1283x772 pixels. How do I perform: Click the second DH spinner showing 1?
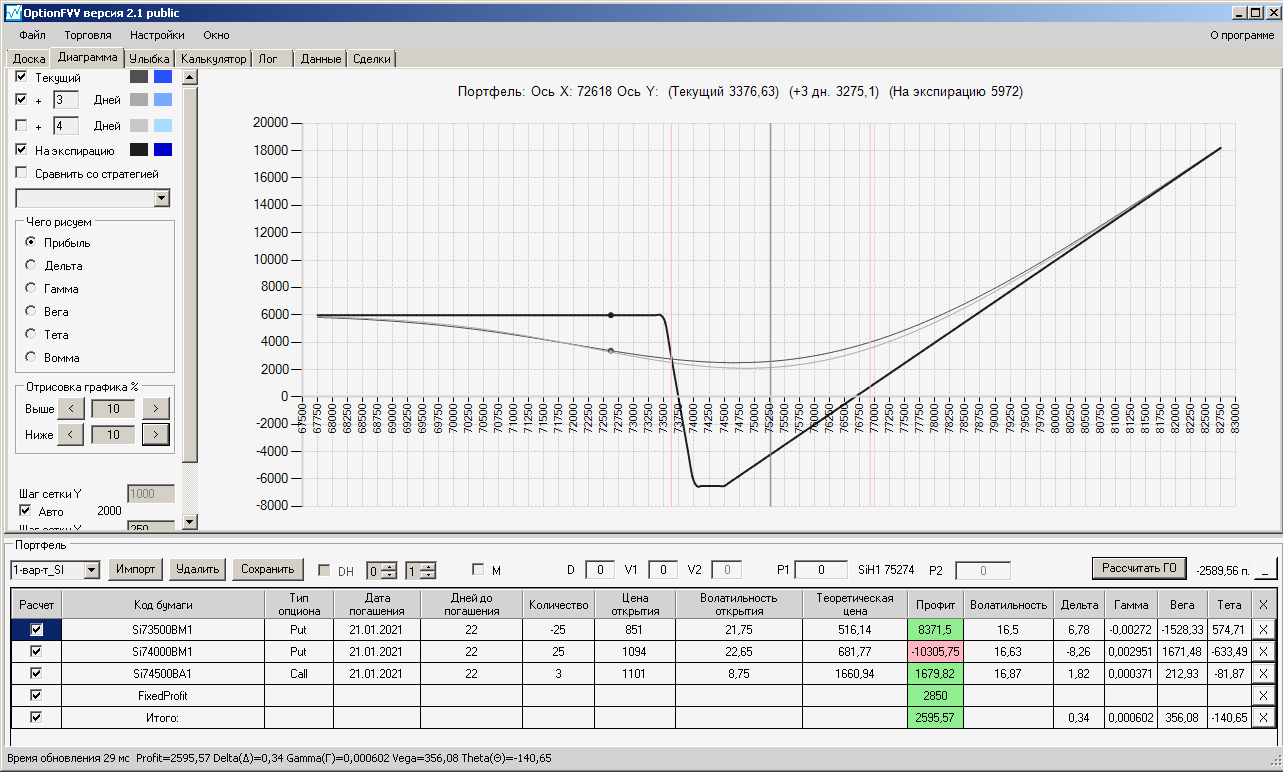pos(420,570)
